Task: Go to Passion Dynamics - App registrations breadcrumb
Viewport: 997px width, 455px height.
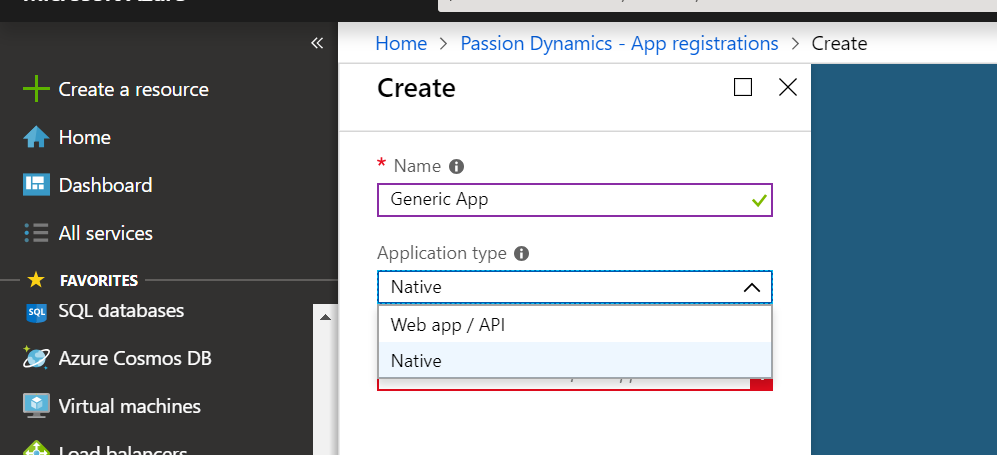Action: click(x=619, y=43)
